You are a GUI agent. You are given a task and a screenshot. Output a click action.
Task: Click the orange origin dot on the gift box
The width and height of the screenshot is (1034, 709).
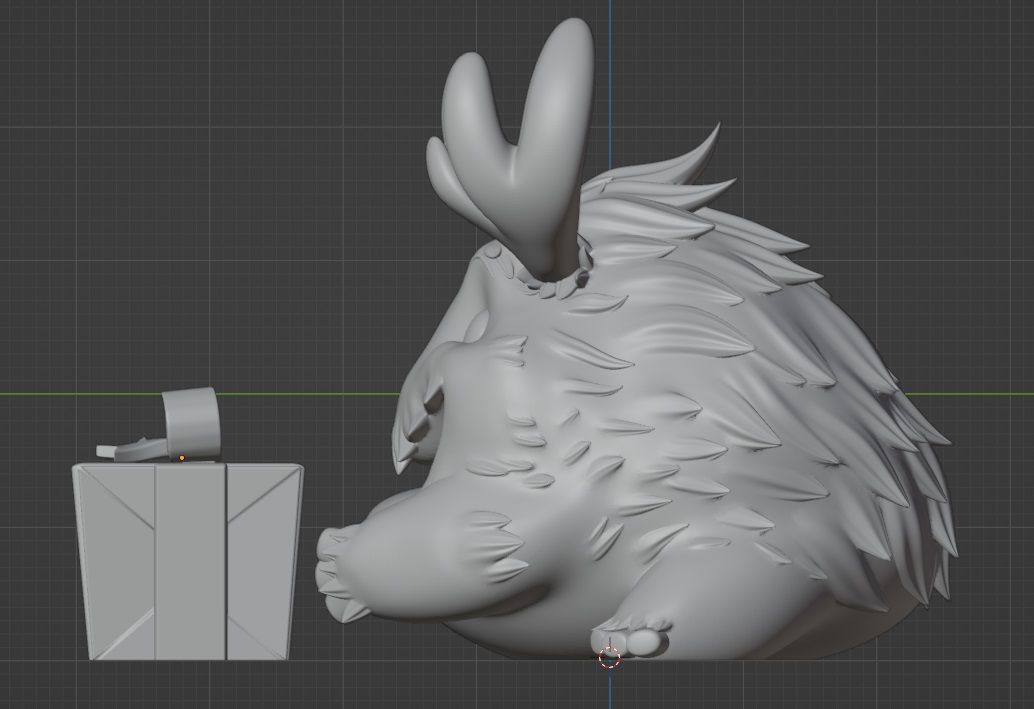[182, 457]
